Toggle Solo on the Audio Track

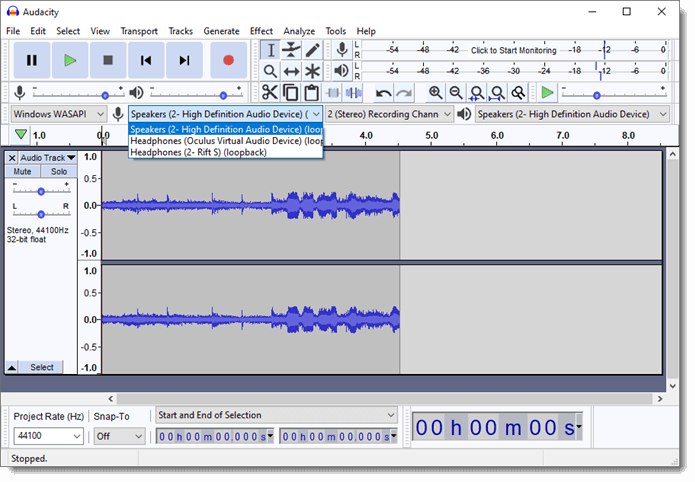pyautogui.click(x=59, y=172)
